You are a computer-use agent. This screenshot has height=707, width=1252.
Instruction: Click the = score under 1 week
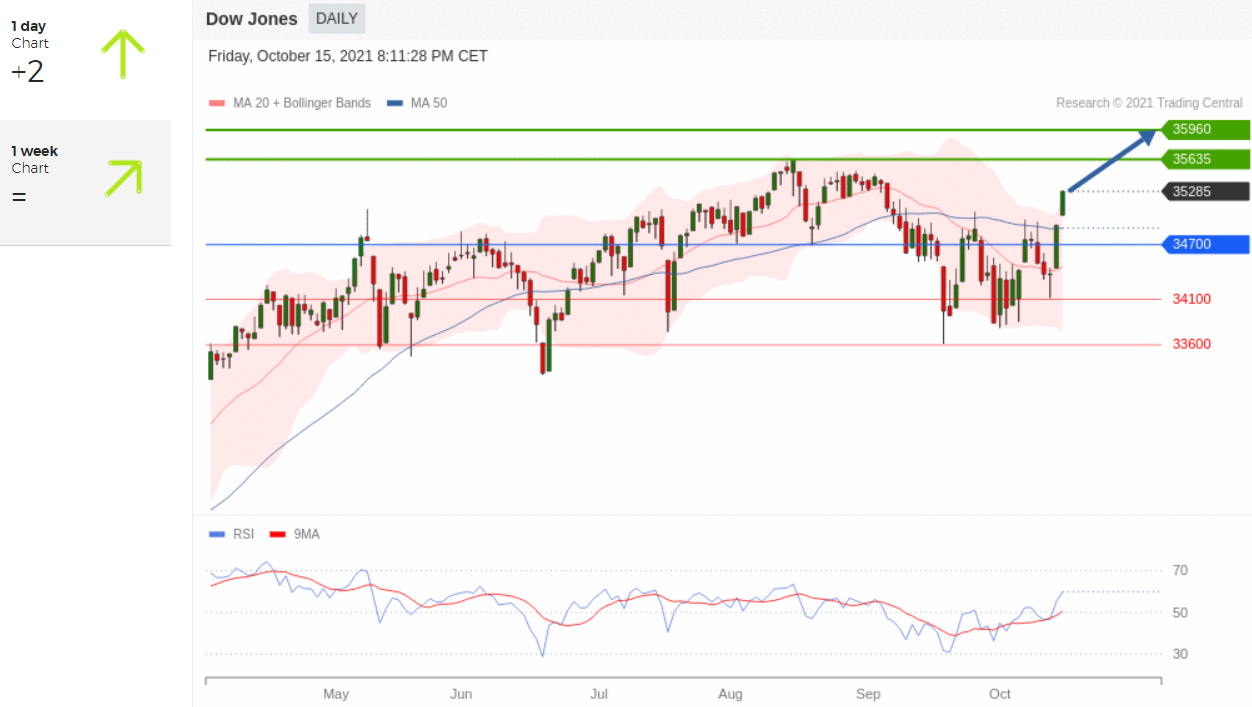[19, 196]
